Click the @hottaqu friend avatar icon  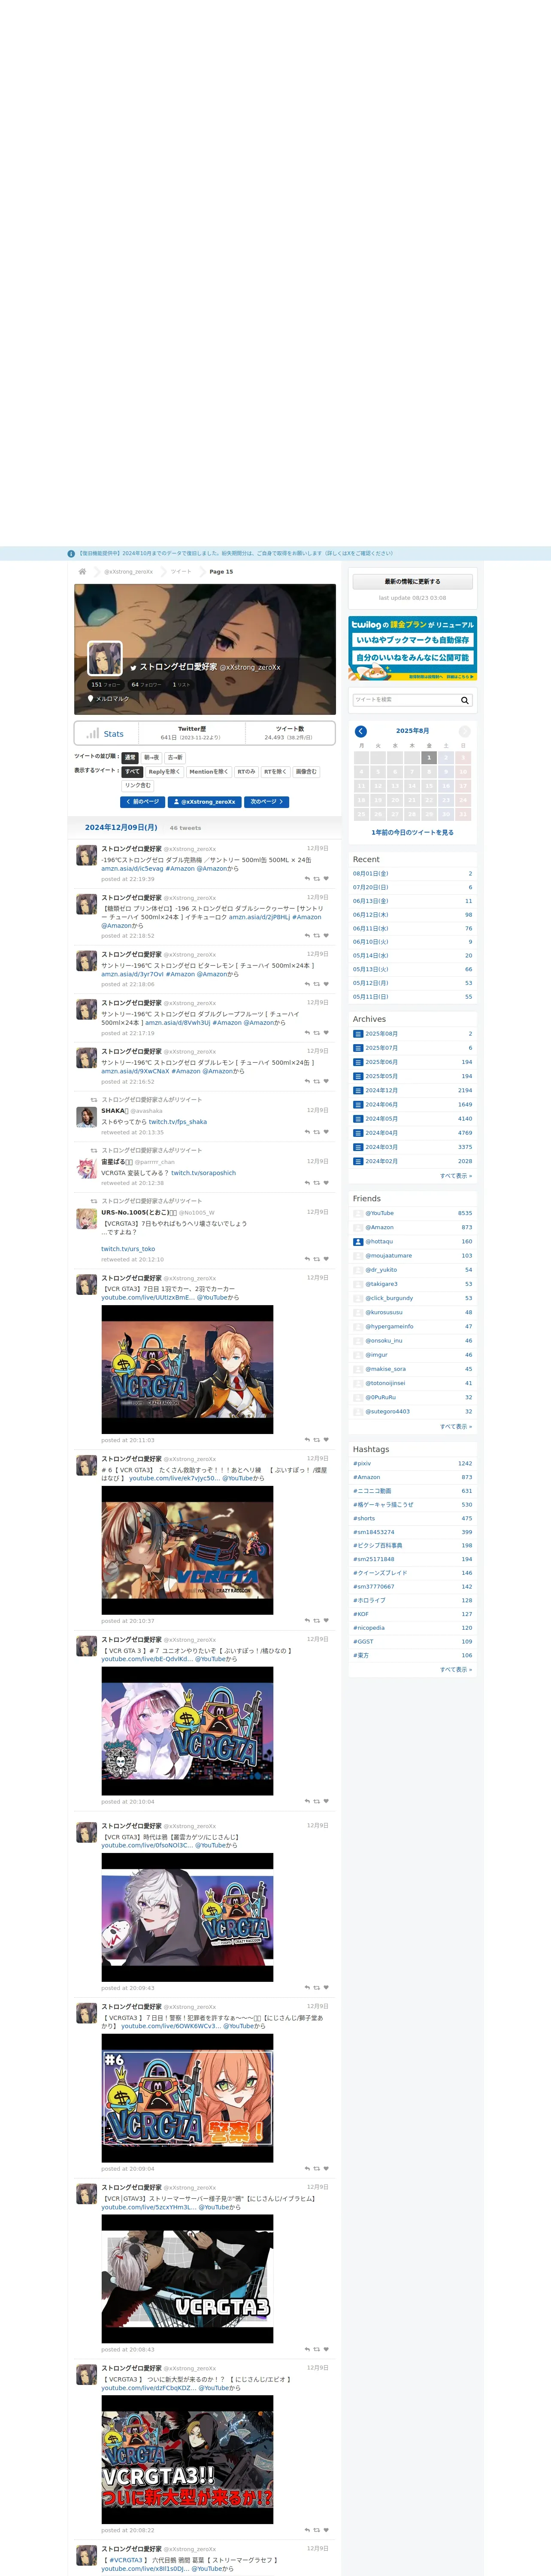point(358,1241)
